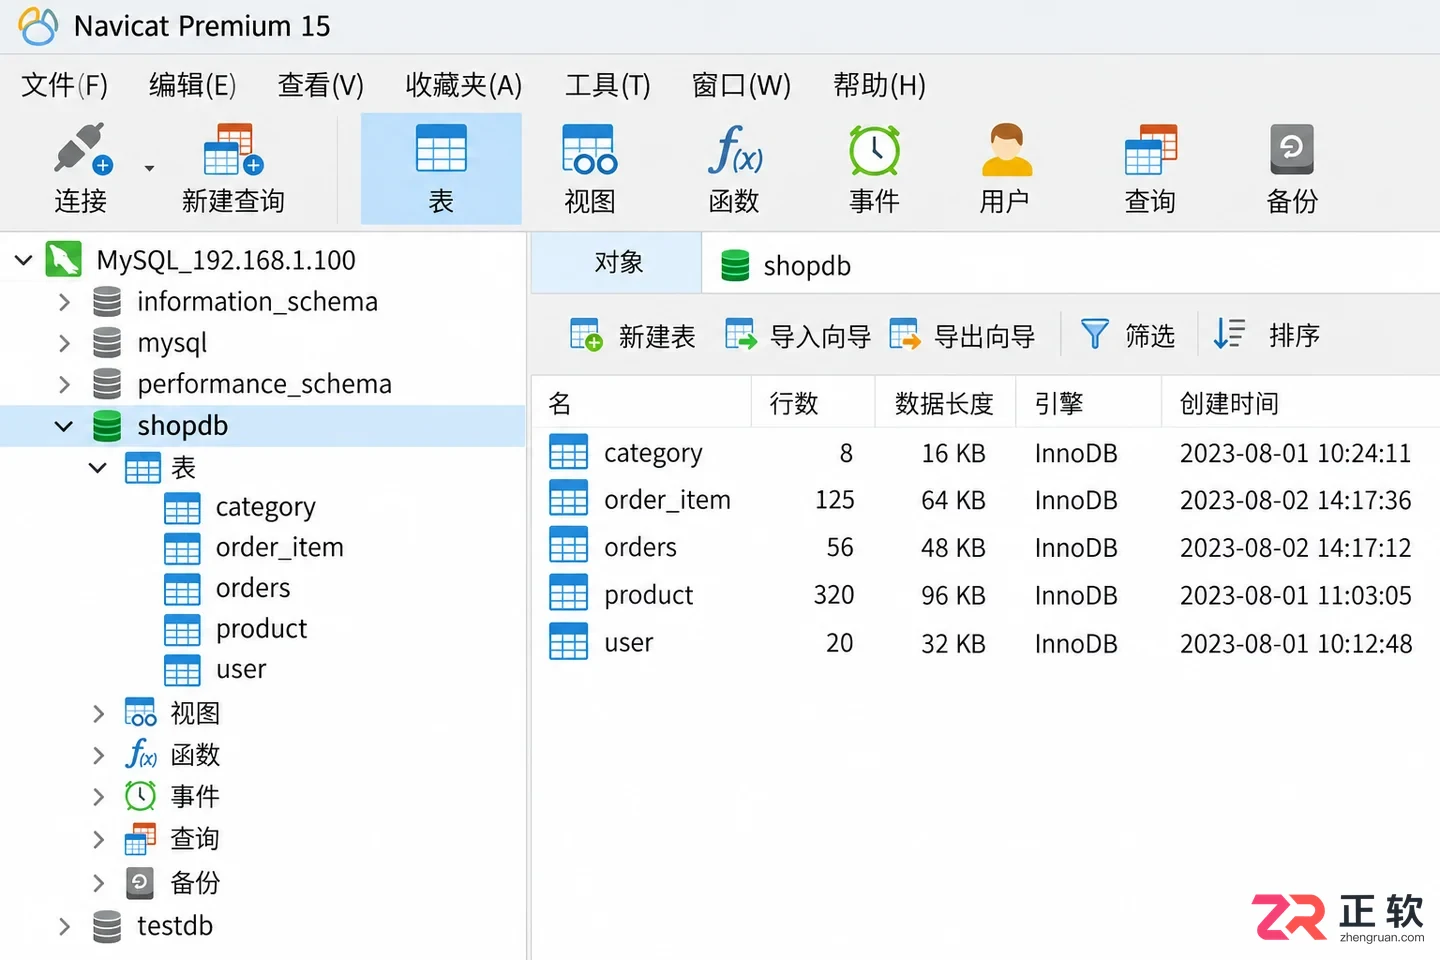The image size is (1440, 960).
Task: Open the 帮助(H) menu
Action: 879,85
